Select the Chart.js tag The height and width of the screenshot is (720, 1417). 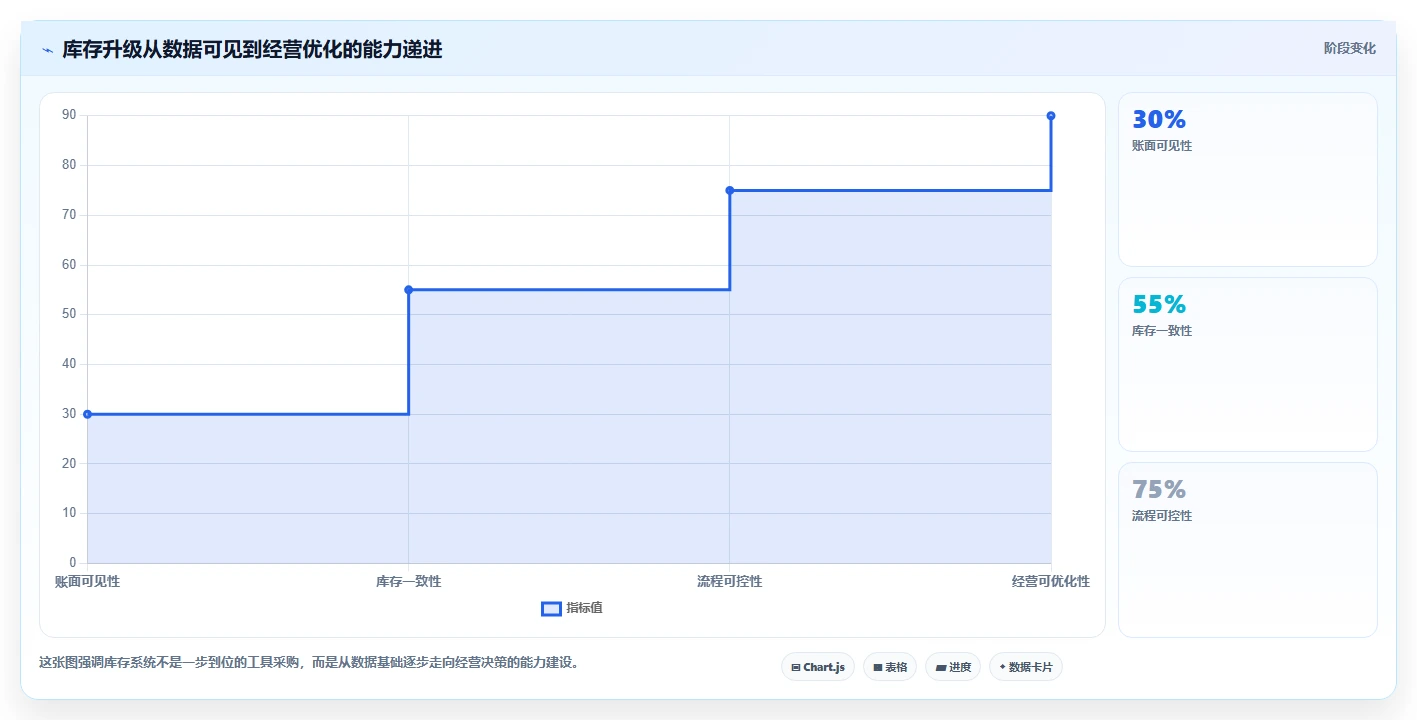[x=818, y=667]
